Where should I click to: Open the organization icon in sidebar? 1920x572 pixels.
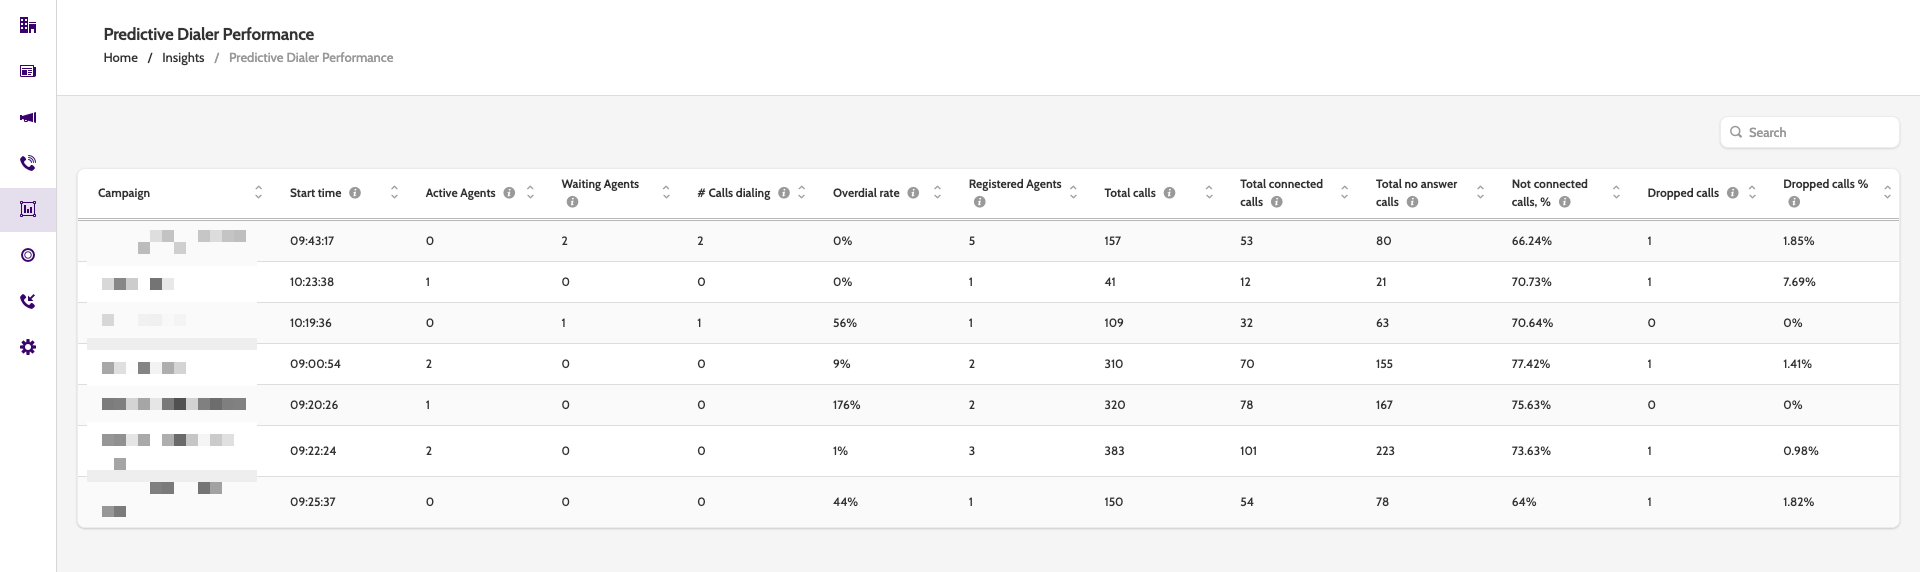[28, 25]
